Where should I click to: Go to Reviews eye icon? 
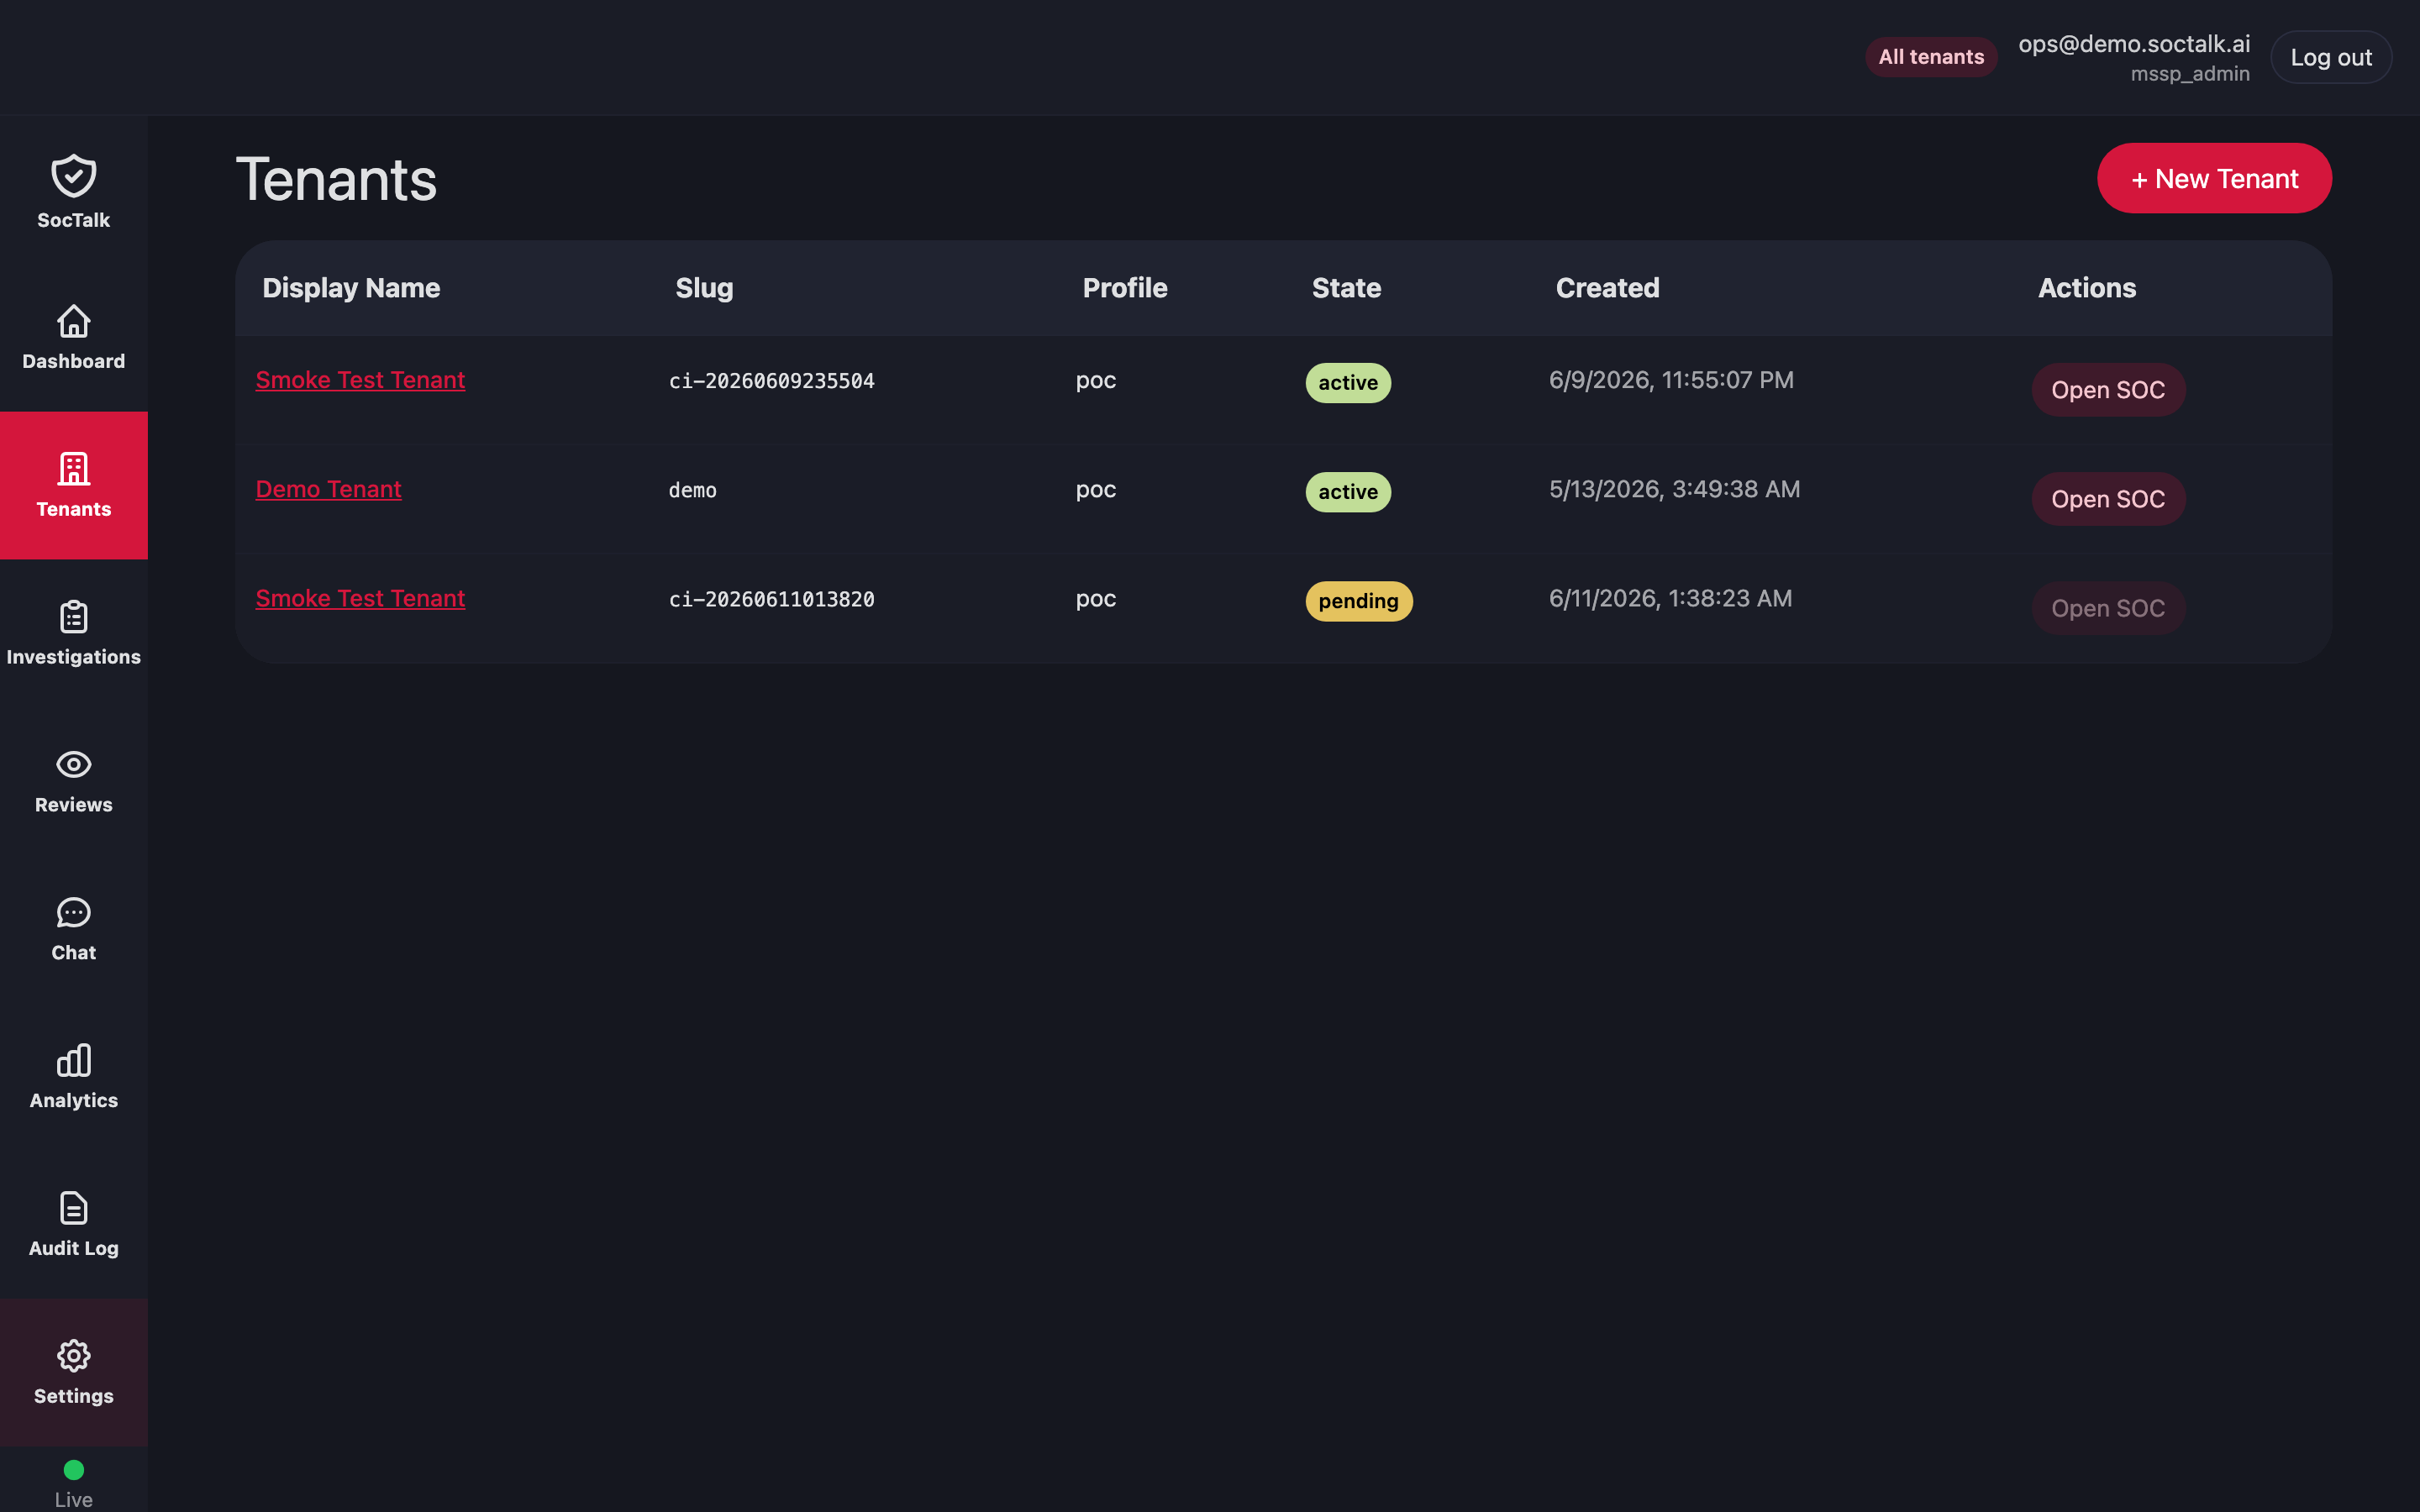pos(74,765)
